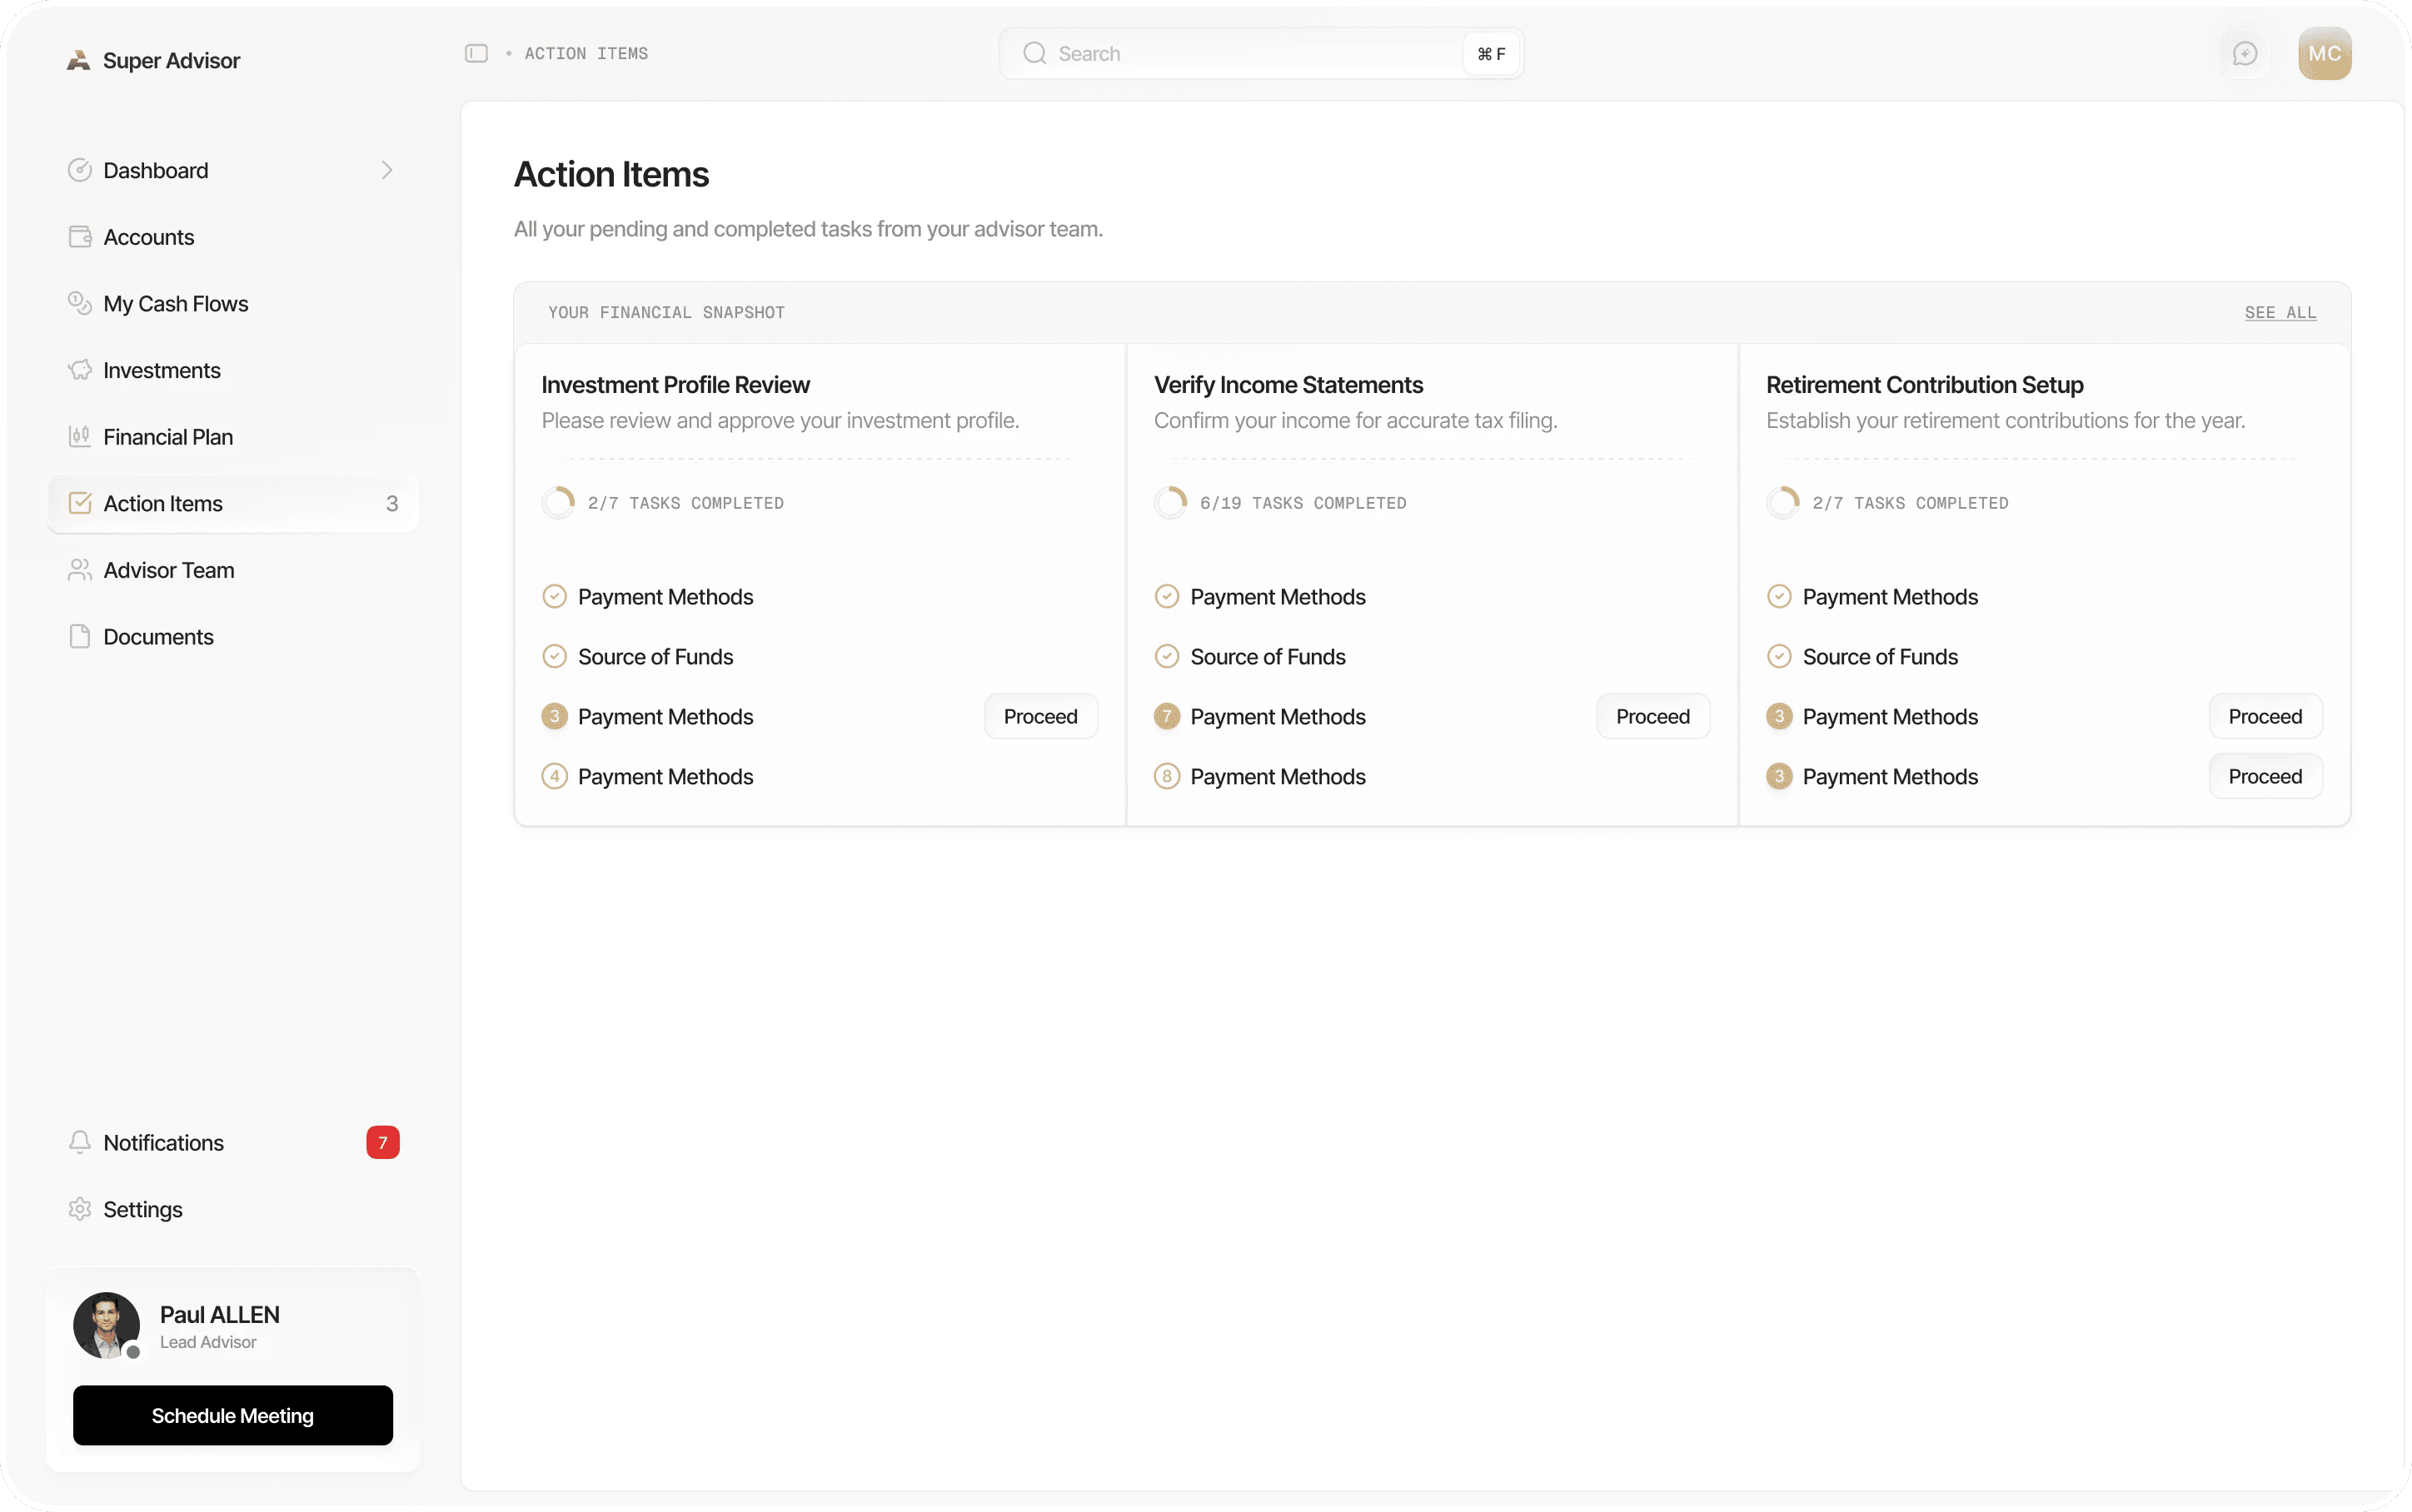Open the Action Items menu entry
Image resolution: width=2412 pixels, height=1512 pixels.
233,503
